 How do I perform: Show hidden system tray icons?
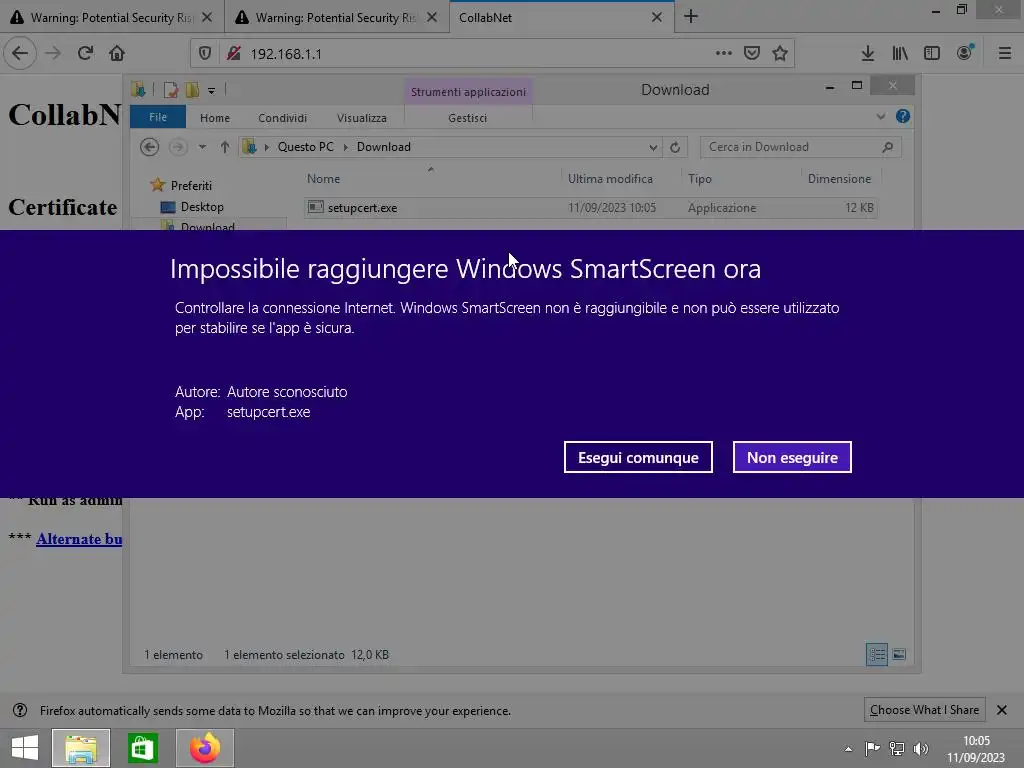pyautogui.click(x=848, y=749)
